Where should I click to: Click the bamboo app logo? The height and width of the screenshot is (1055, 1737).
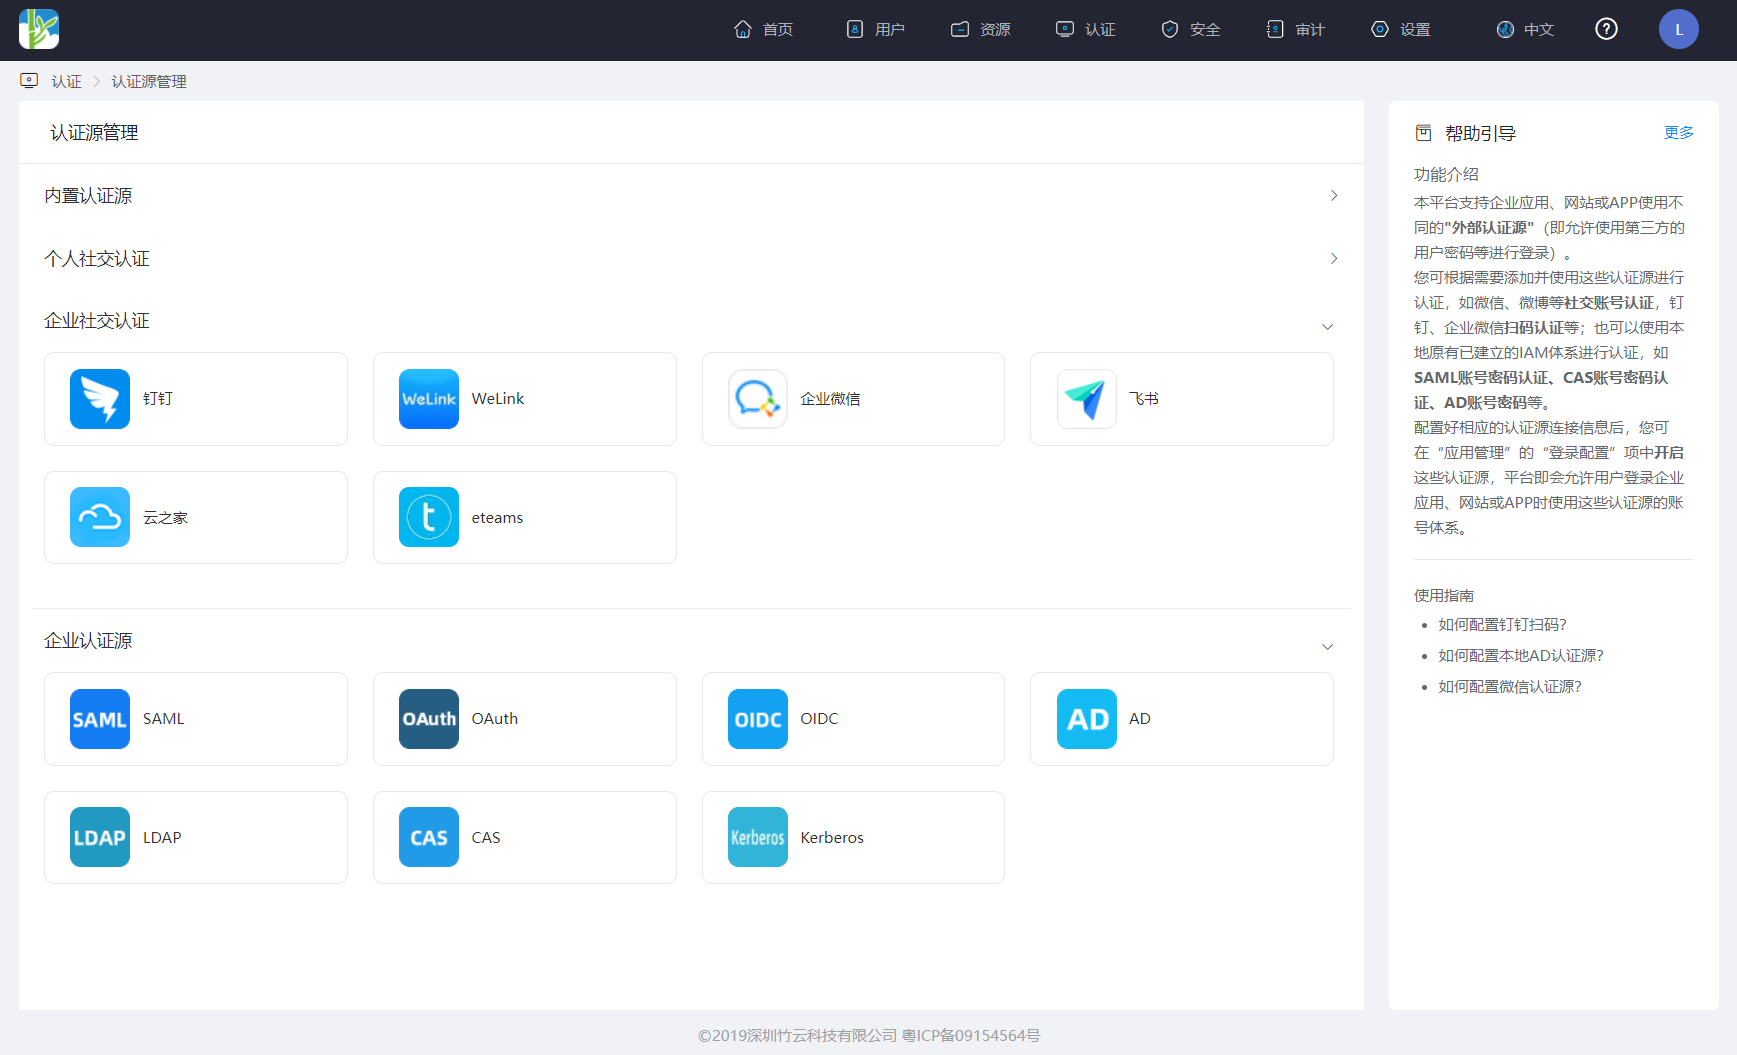pyautogui.click(x=39, y=29)
